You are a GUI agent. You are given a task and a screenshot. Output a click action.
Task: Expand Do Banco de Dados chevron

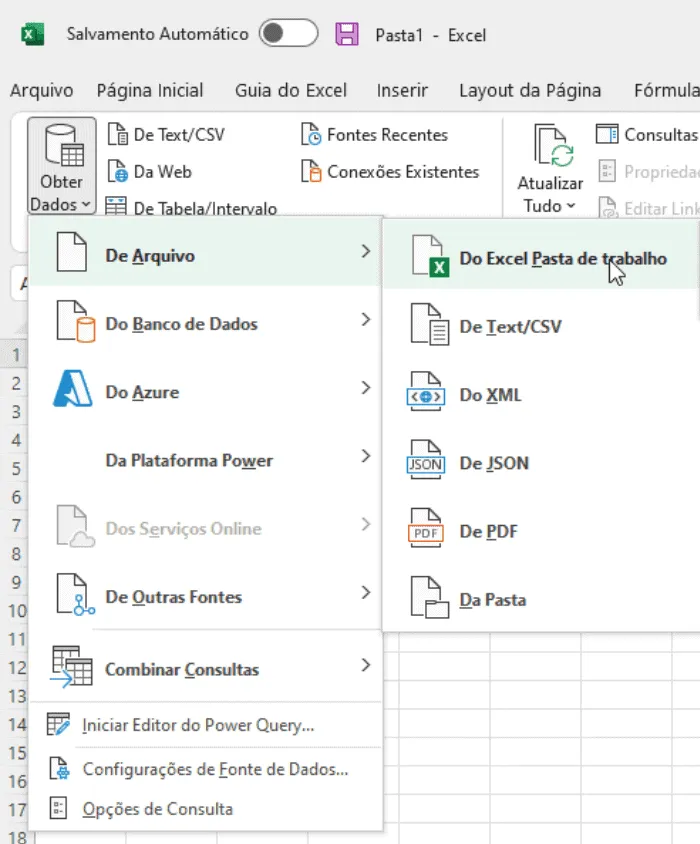coord(366,319)
